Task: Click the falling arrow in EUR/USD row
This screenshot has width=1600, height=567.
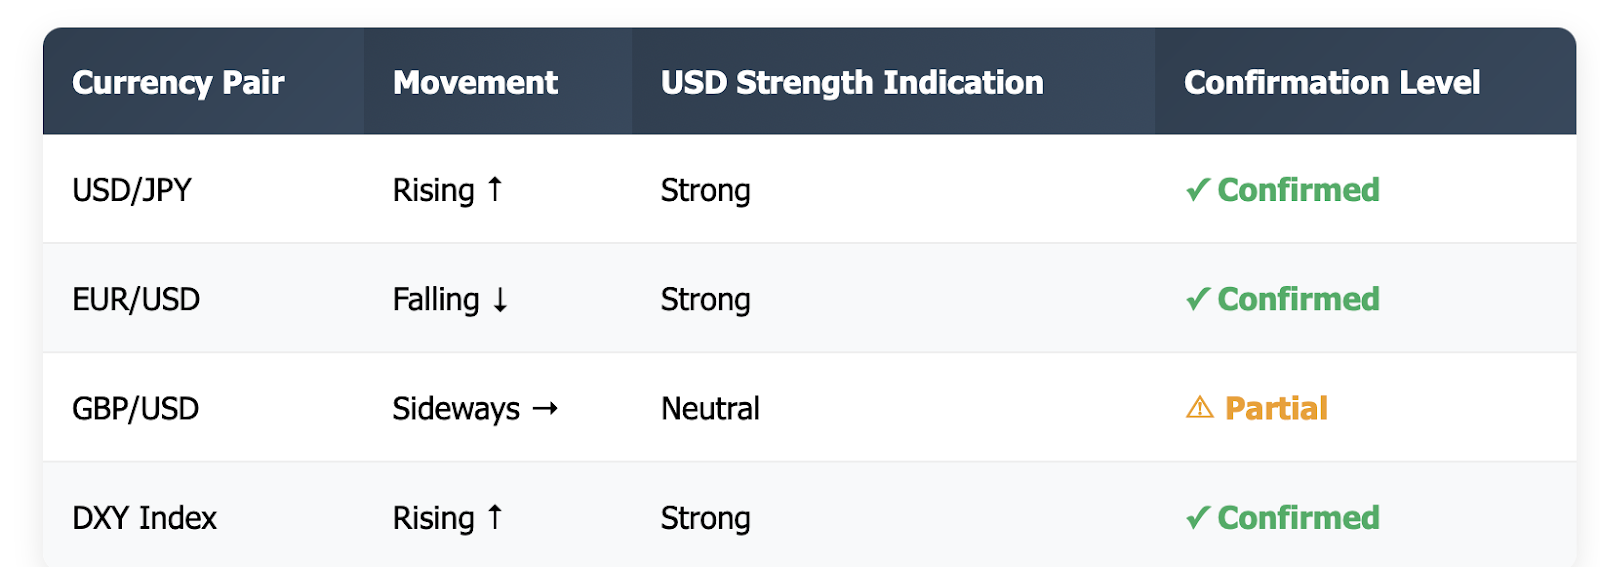Action: click(x=500, y=299)
